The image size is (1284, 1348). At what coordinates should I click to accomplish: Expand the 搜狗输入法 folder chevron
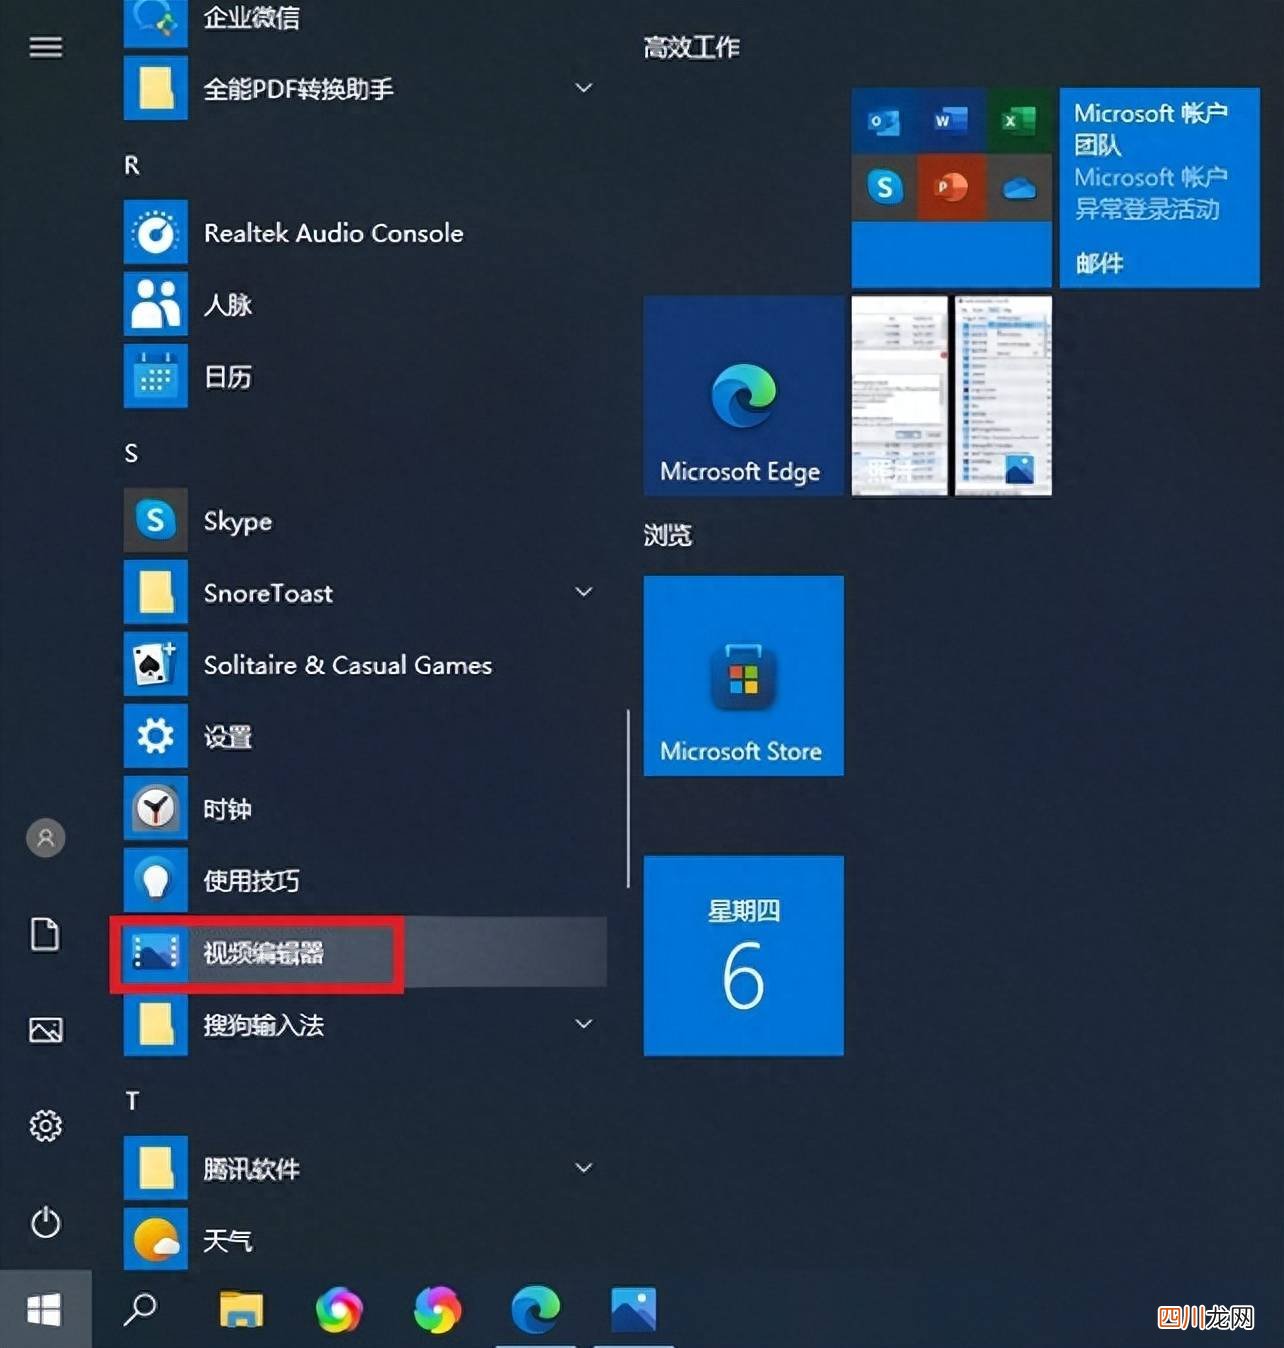click(584, 1024)
